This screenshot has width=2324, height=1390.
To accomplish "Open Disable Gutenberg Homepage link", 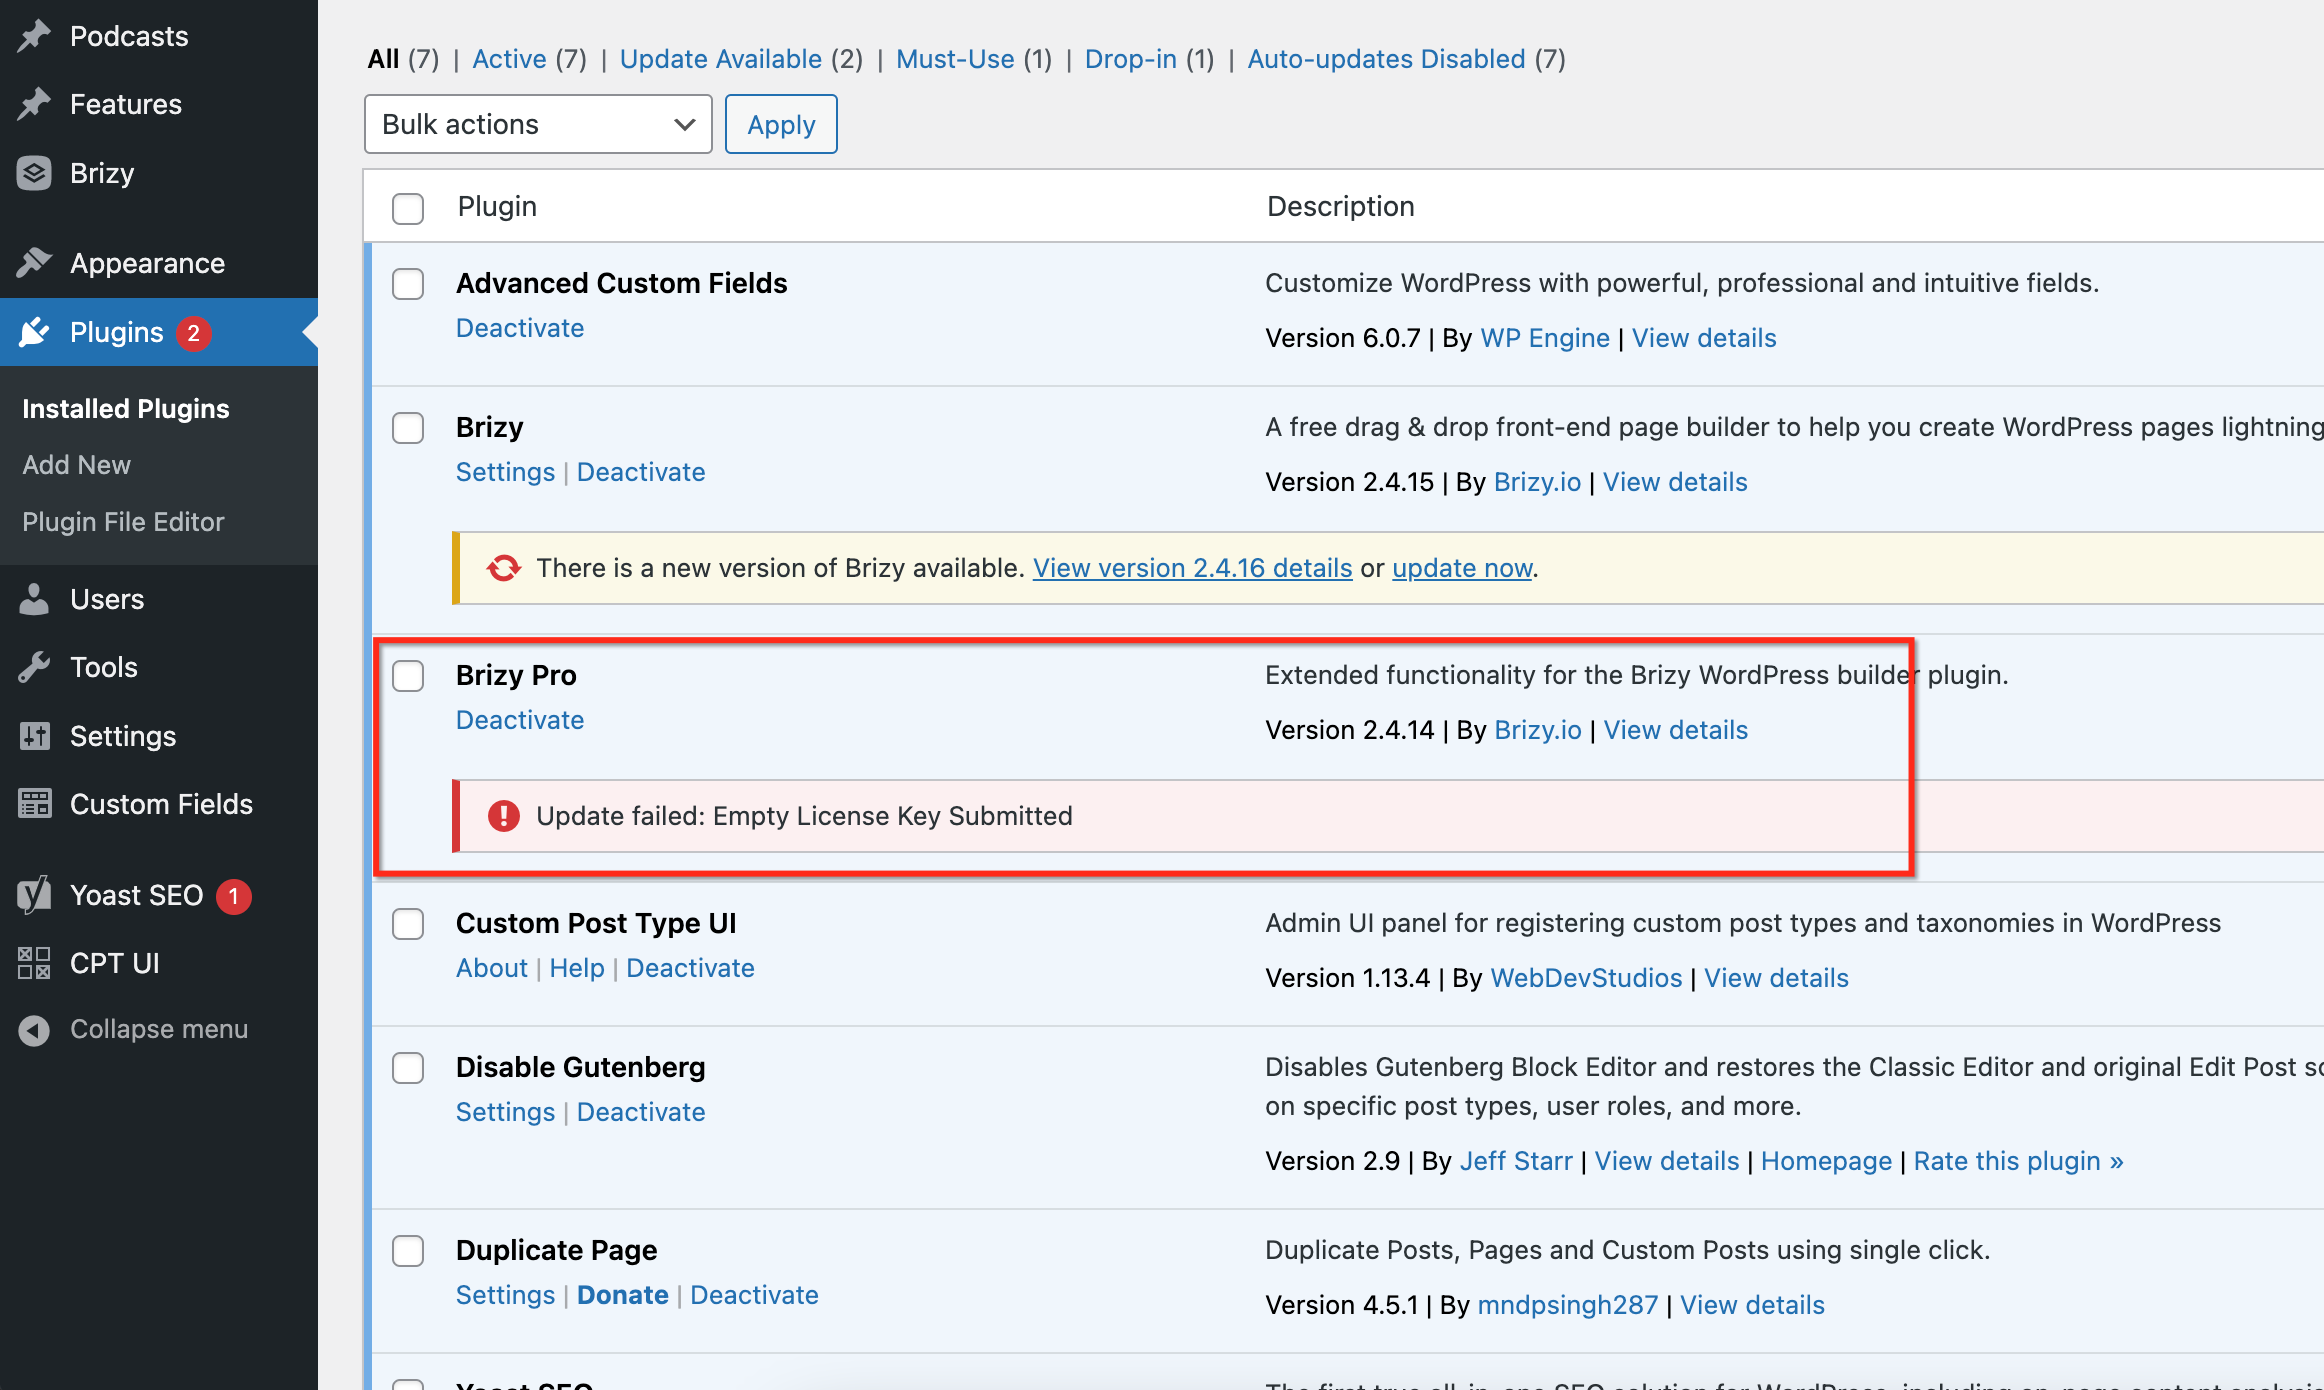I will pyautogui.click(x=1826, y=1161).
